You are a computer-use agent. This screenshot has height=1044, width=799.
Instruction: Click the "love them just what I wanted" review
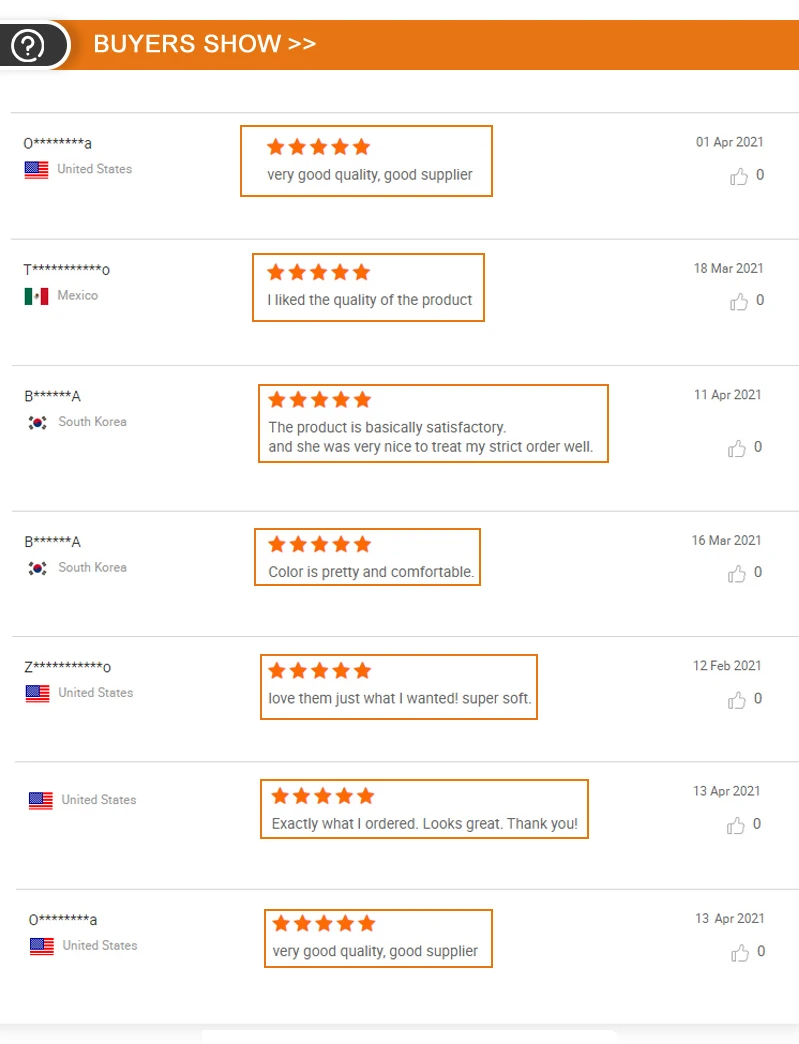(399, 698)
